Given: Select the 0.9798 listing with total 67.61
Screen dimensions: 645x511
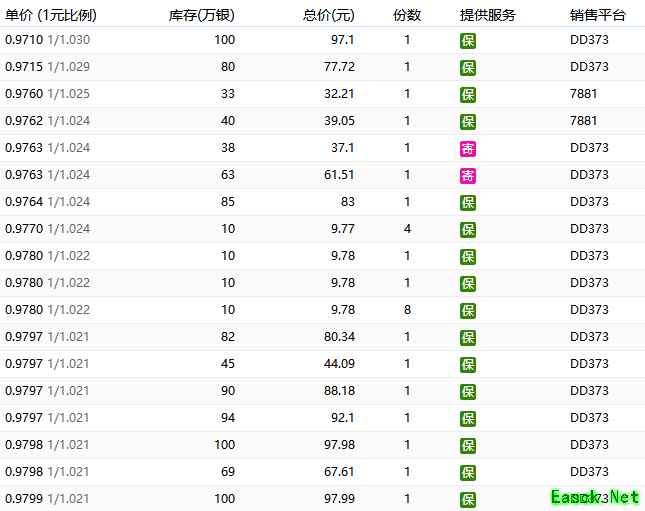Looking at the screenshot, I should [x=23, y=471].
